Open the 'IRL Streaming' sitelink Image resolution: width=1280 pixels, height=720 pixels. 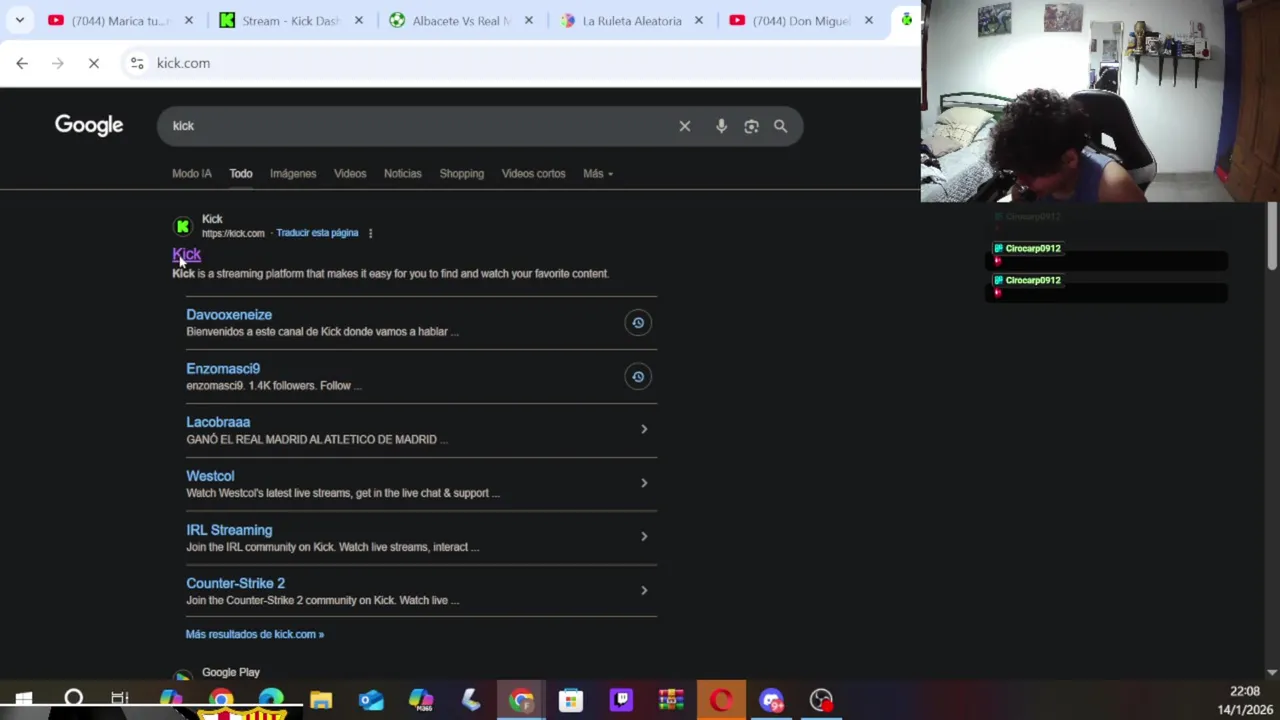229,530
